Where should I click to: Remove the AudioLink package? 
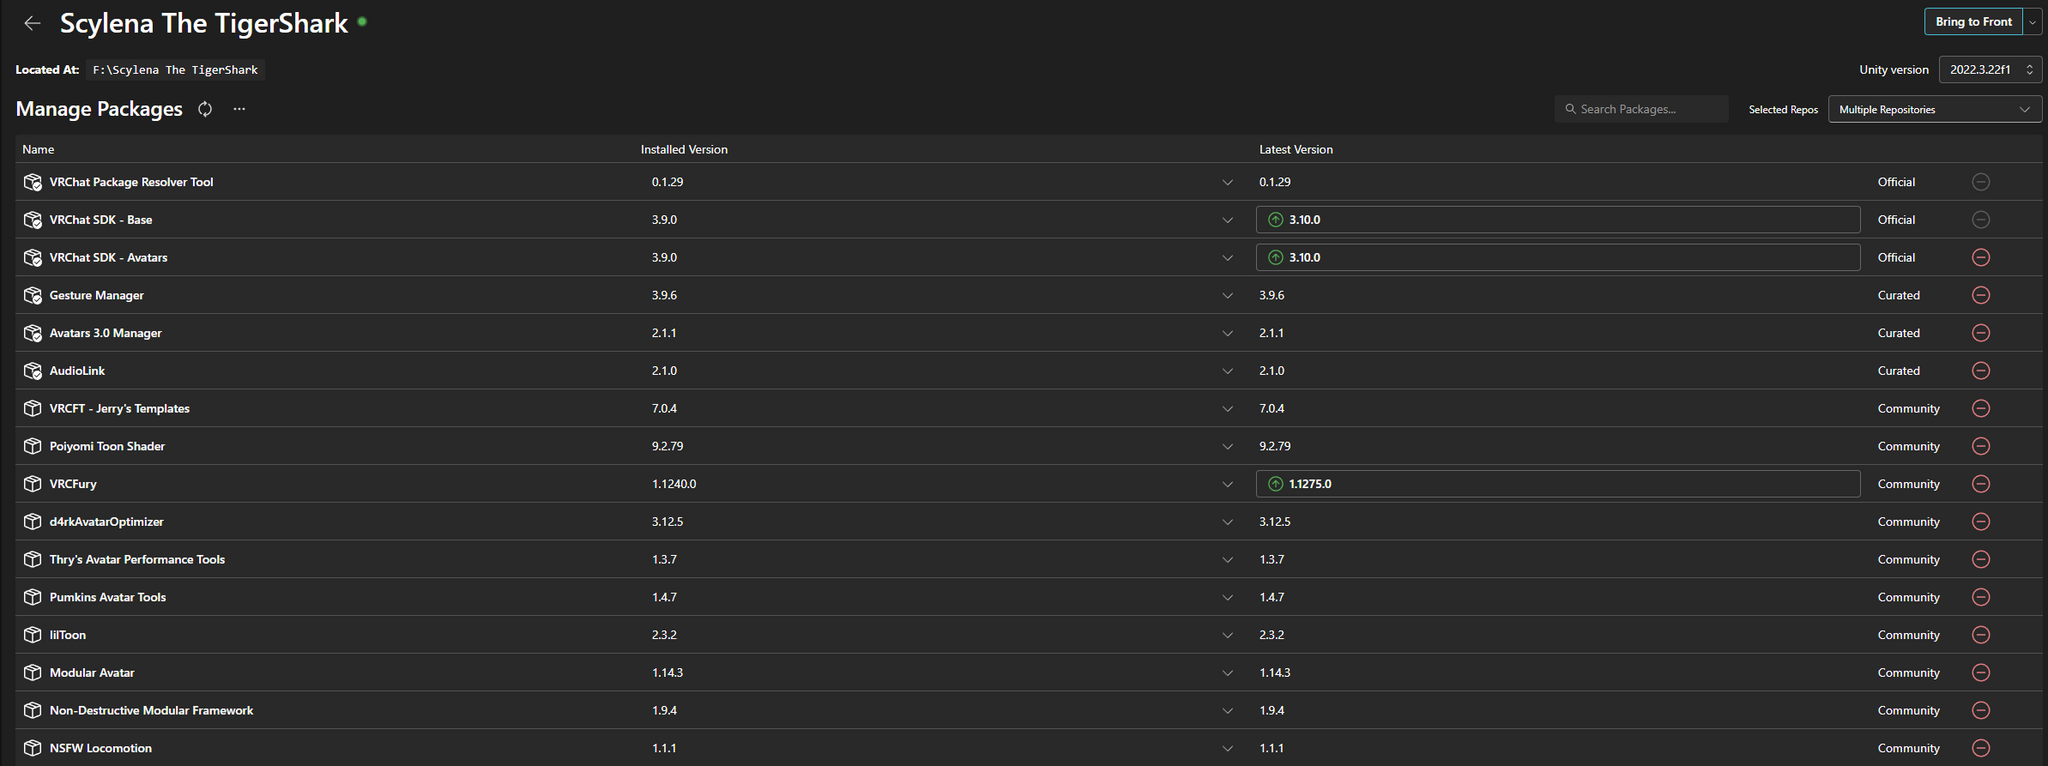(1980, 371)
